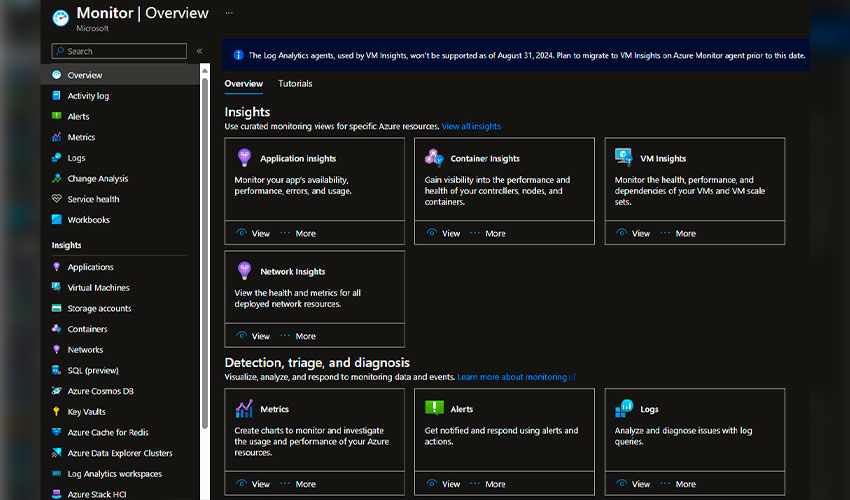Screen dimensions: 850x500
Task: Click View on Alerts card
Action: 443,484
